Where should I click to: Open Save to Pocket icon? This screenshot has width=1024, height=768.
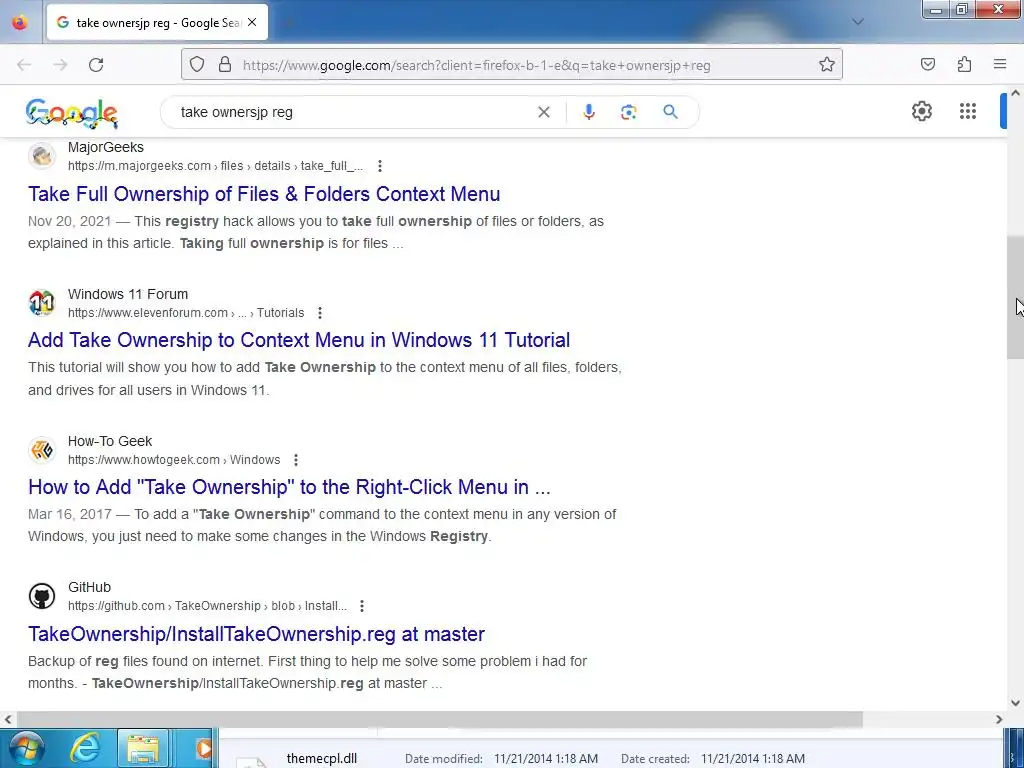[x=927, y=65]
